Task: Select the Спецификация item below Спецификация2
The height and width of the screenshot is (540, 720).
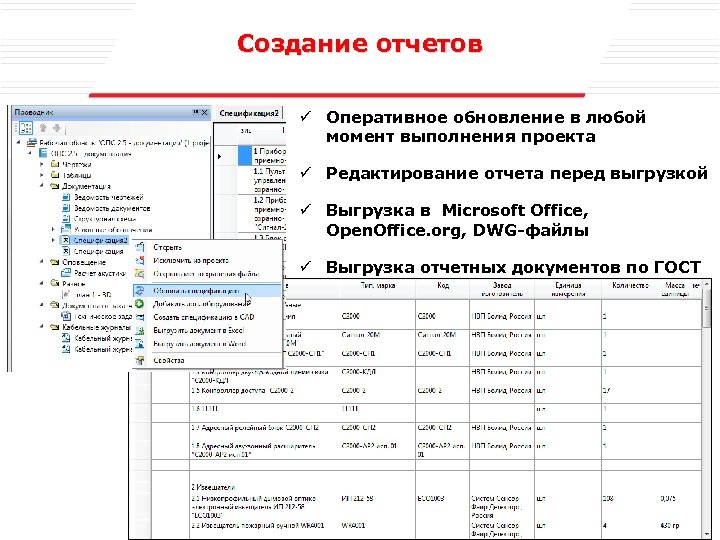Action: pyautogui.click(x=98, y=251)
